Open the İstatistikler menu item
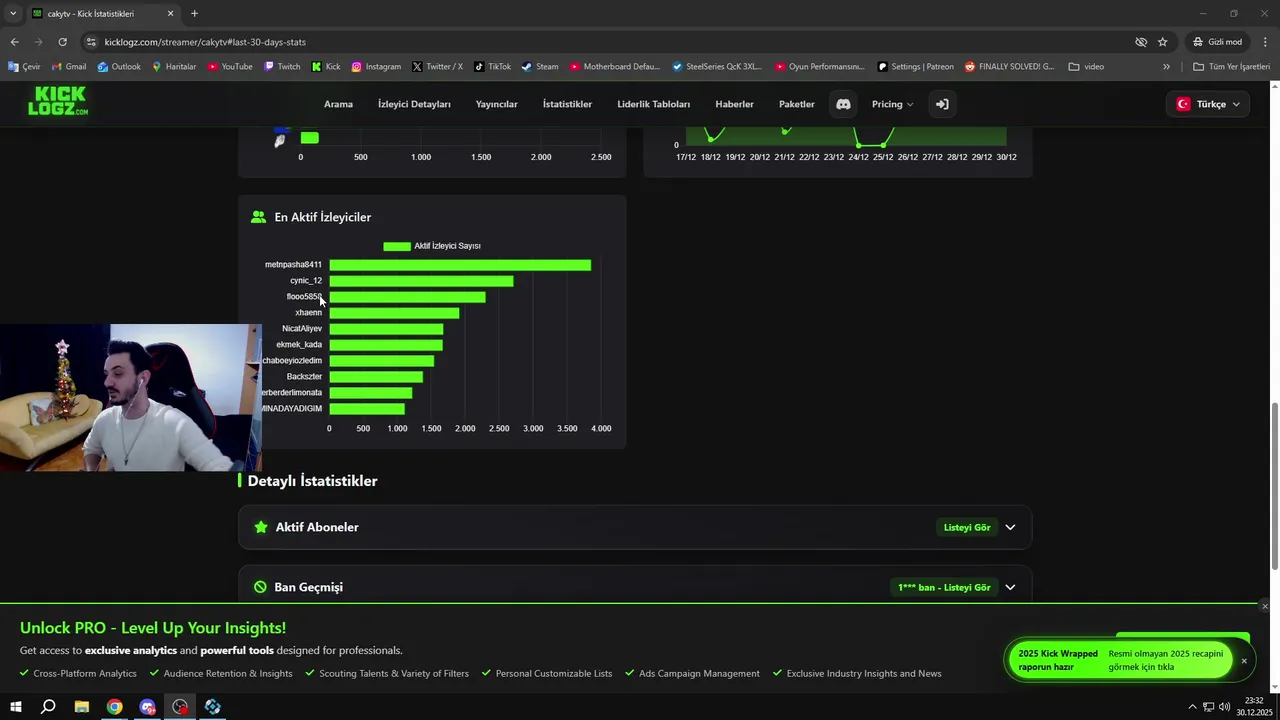Screen dimensions: 1280x720 [x=567, y=104]
